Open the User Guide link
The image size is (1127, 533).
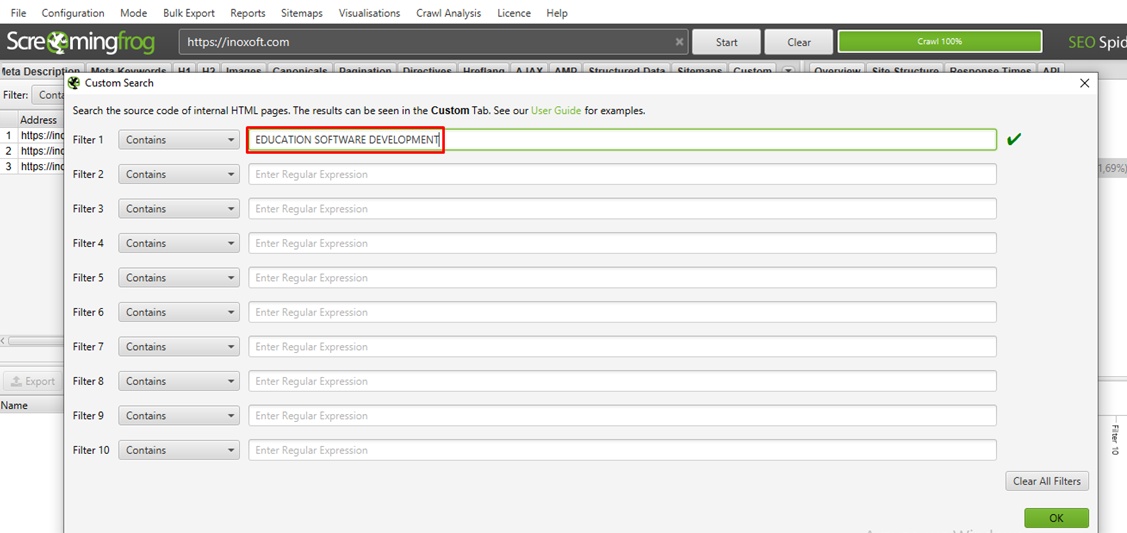(x=556, y=111)
